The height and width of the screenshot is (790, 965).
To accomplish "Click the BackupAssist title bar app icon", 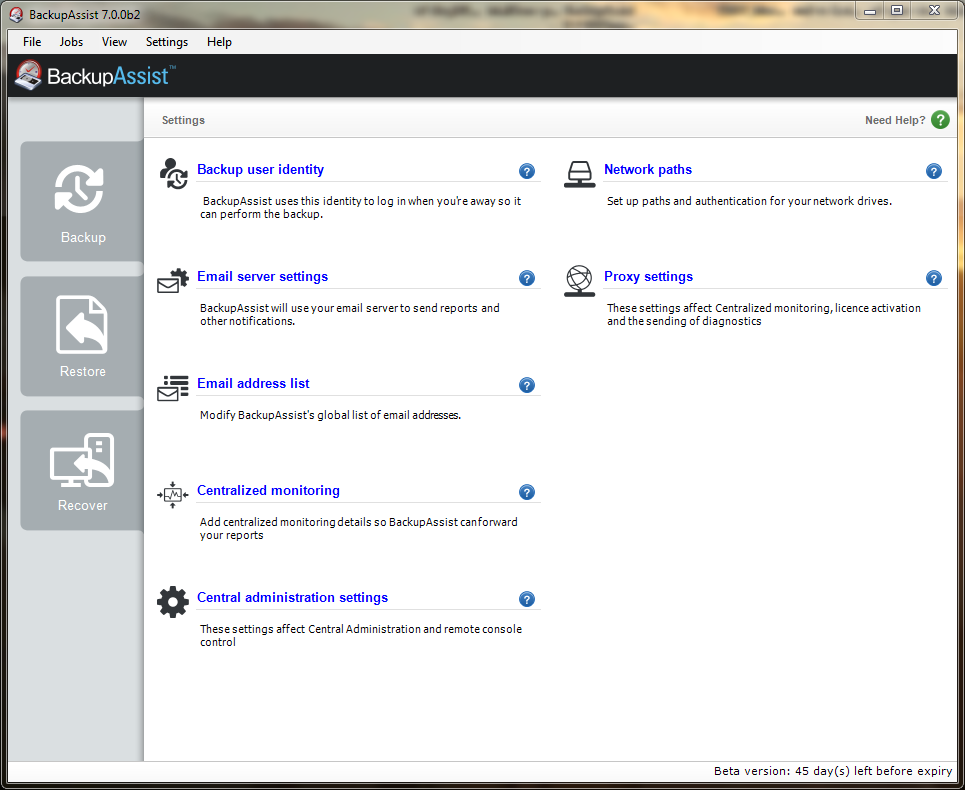I will pyautogui.click(x=17, y=14).
